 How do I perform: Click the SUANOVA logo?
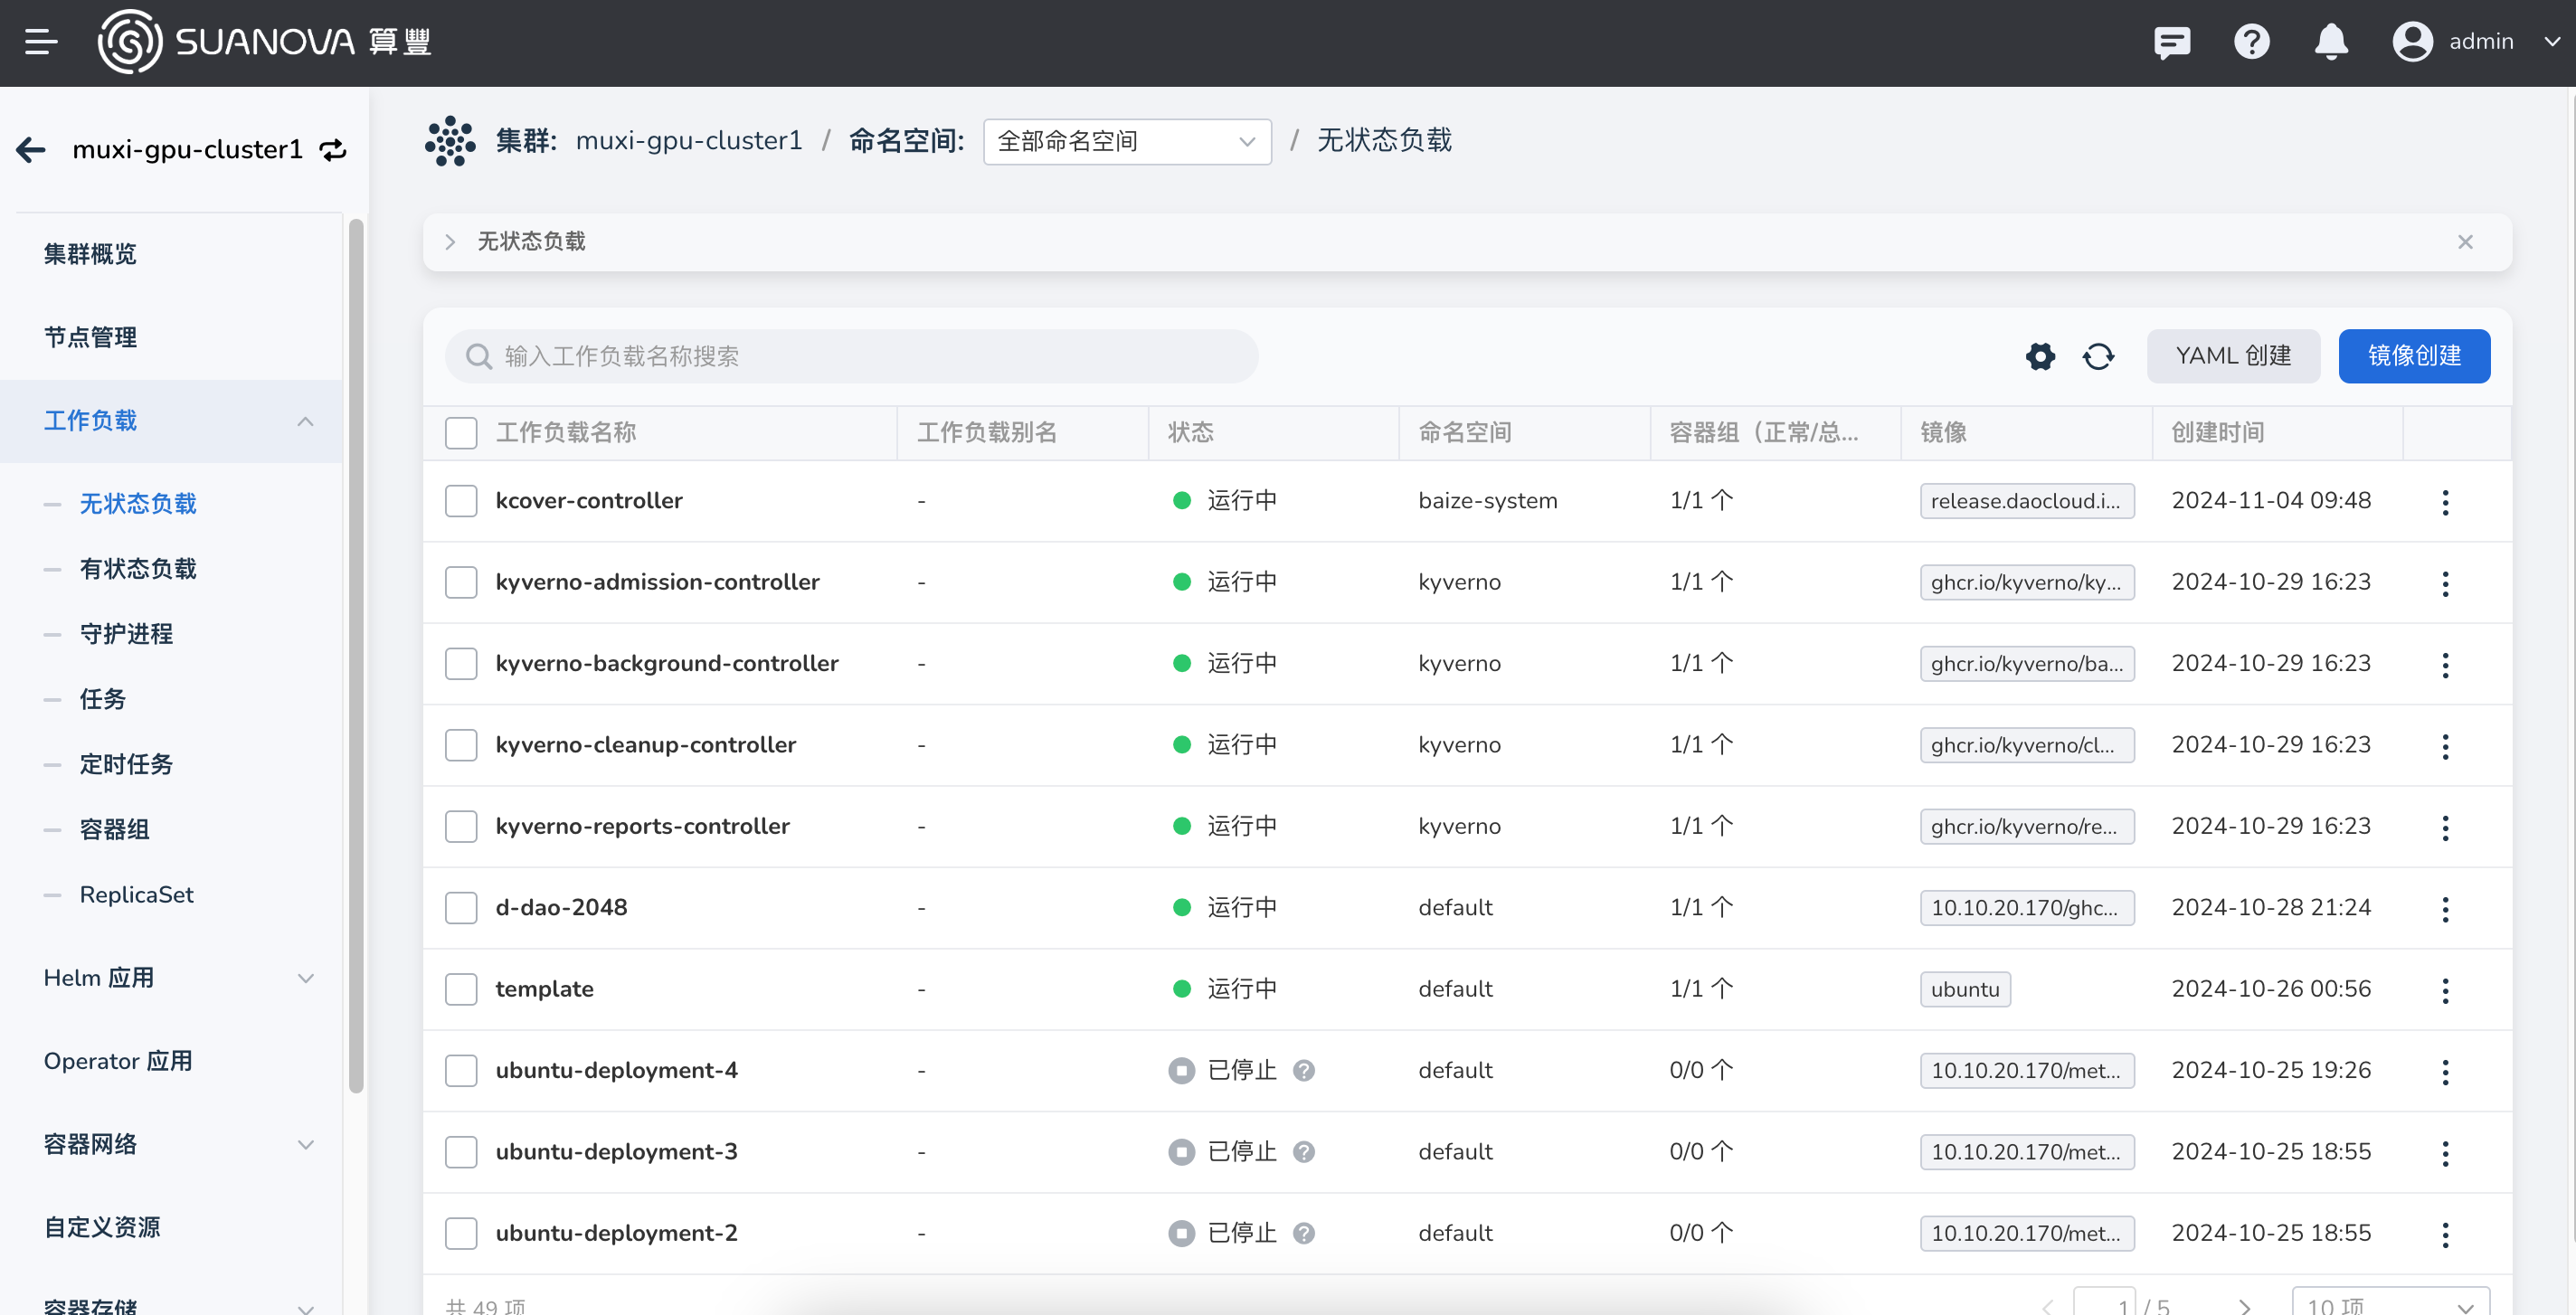point(264,42)
